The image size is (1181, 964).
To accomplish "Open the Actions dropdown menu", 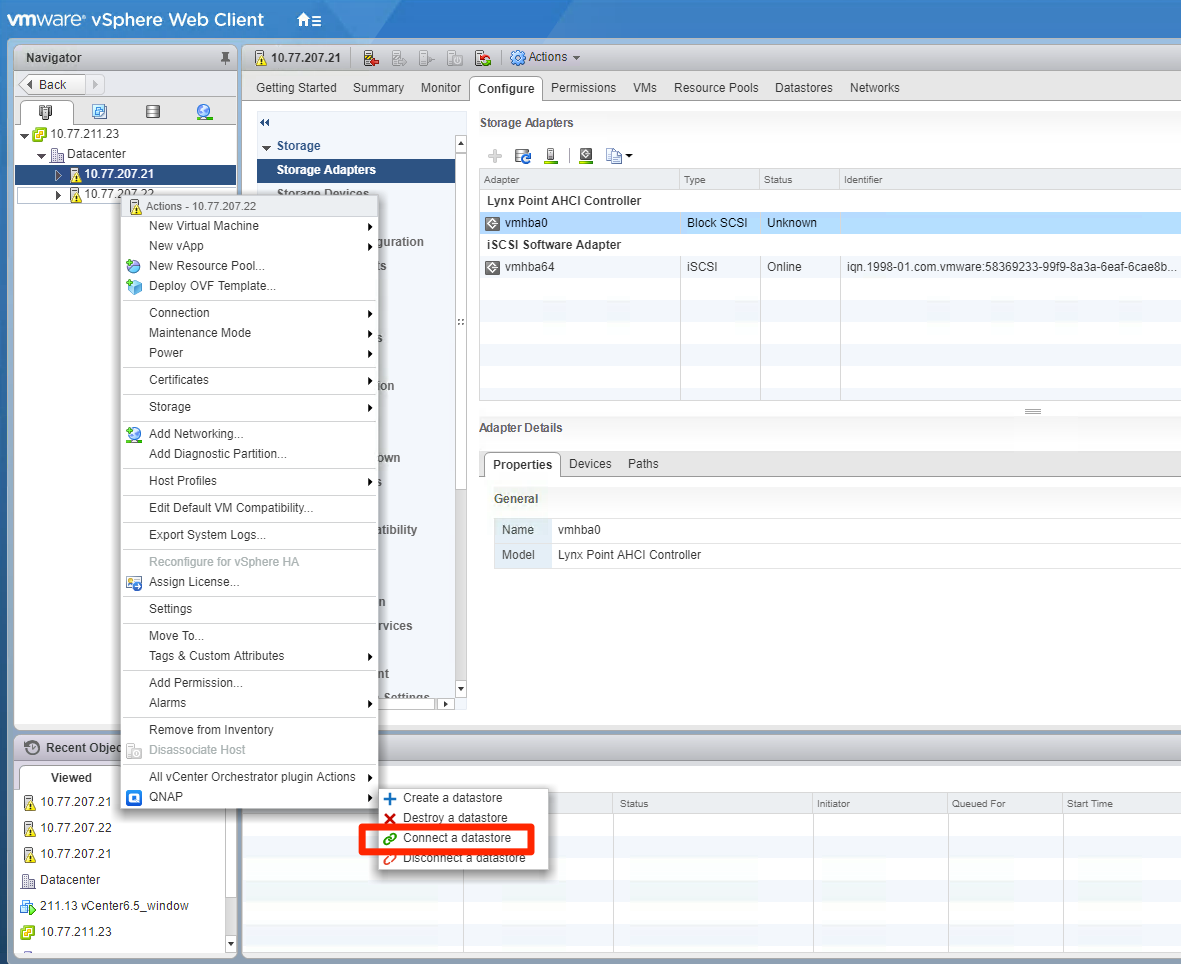I will (545, 57).
